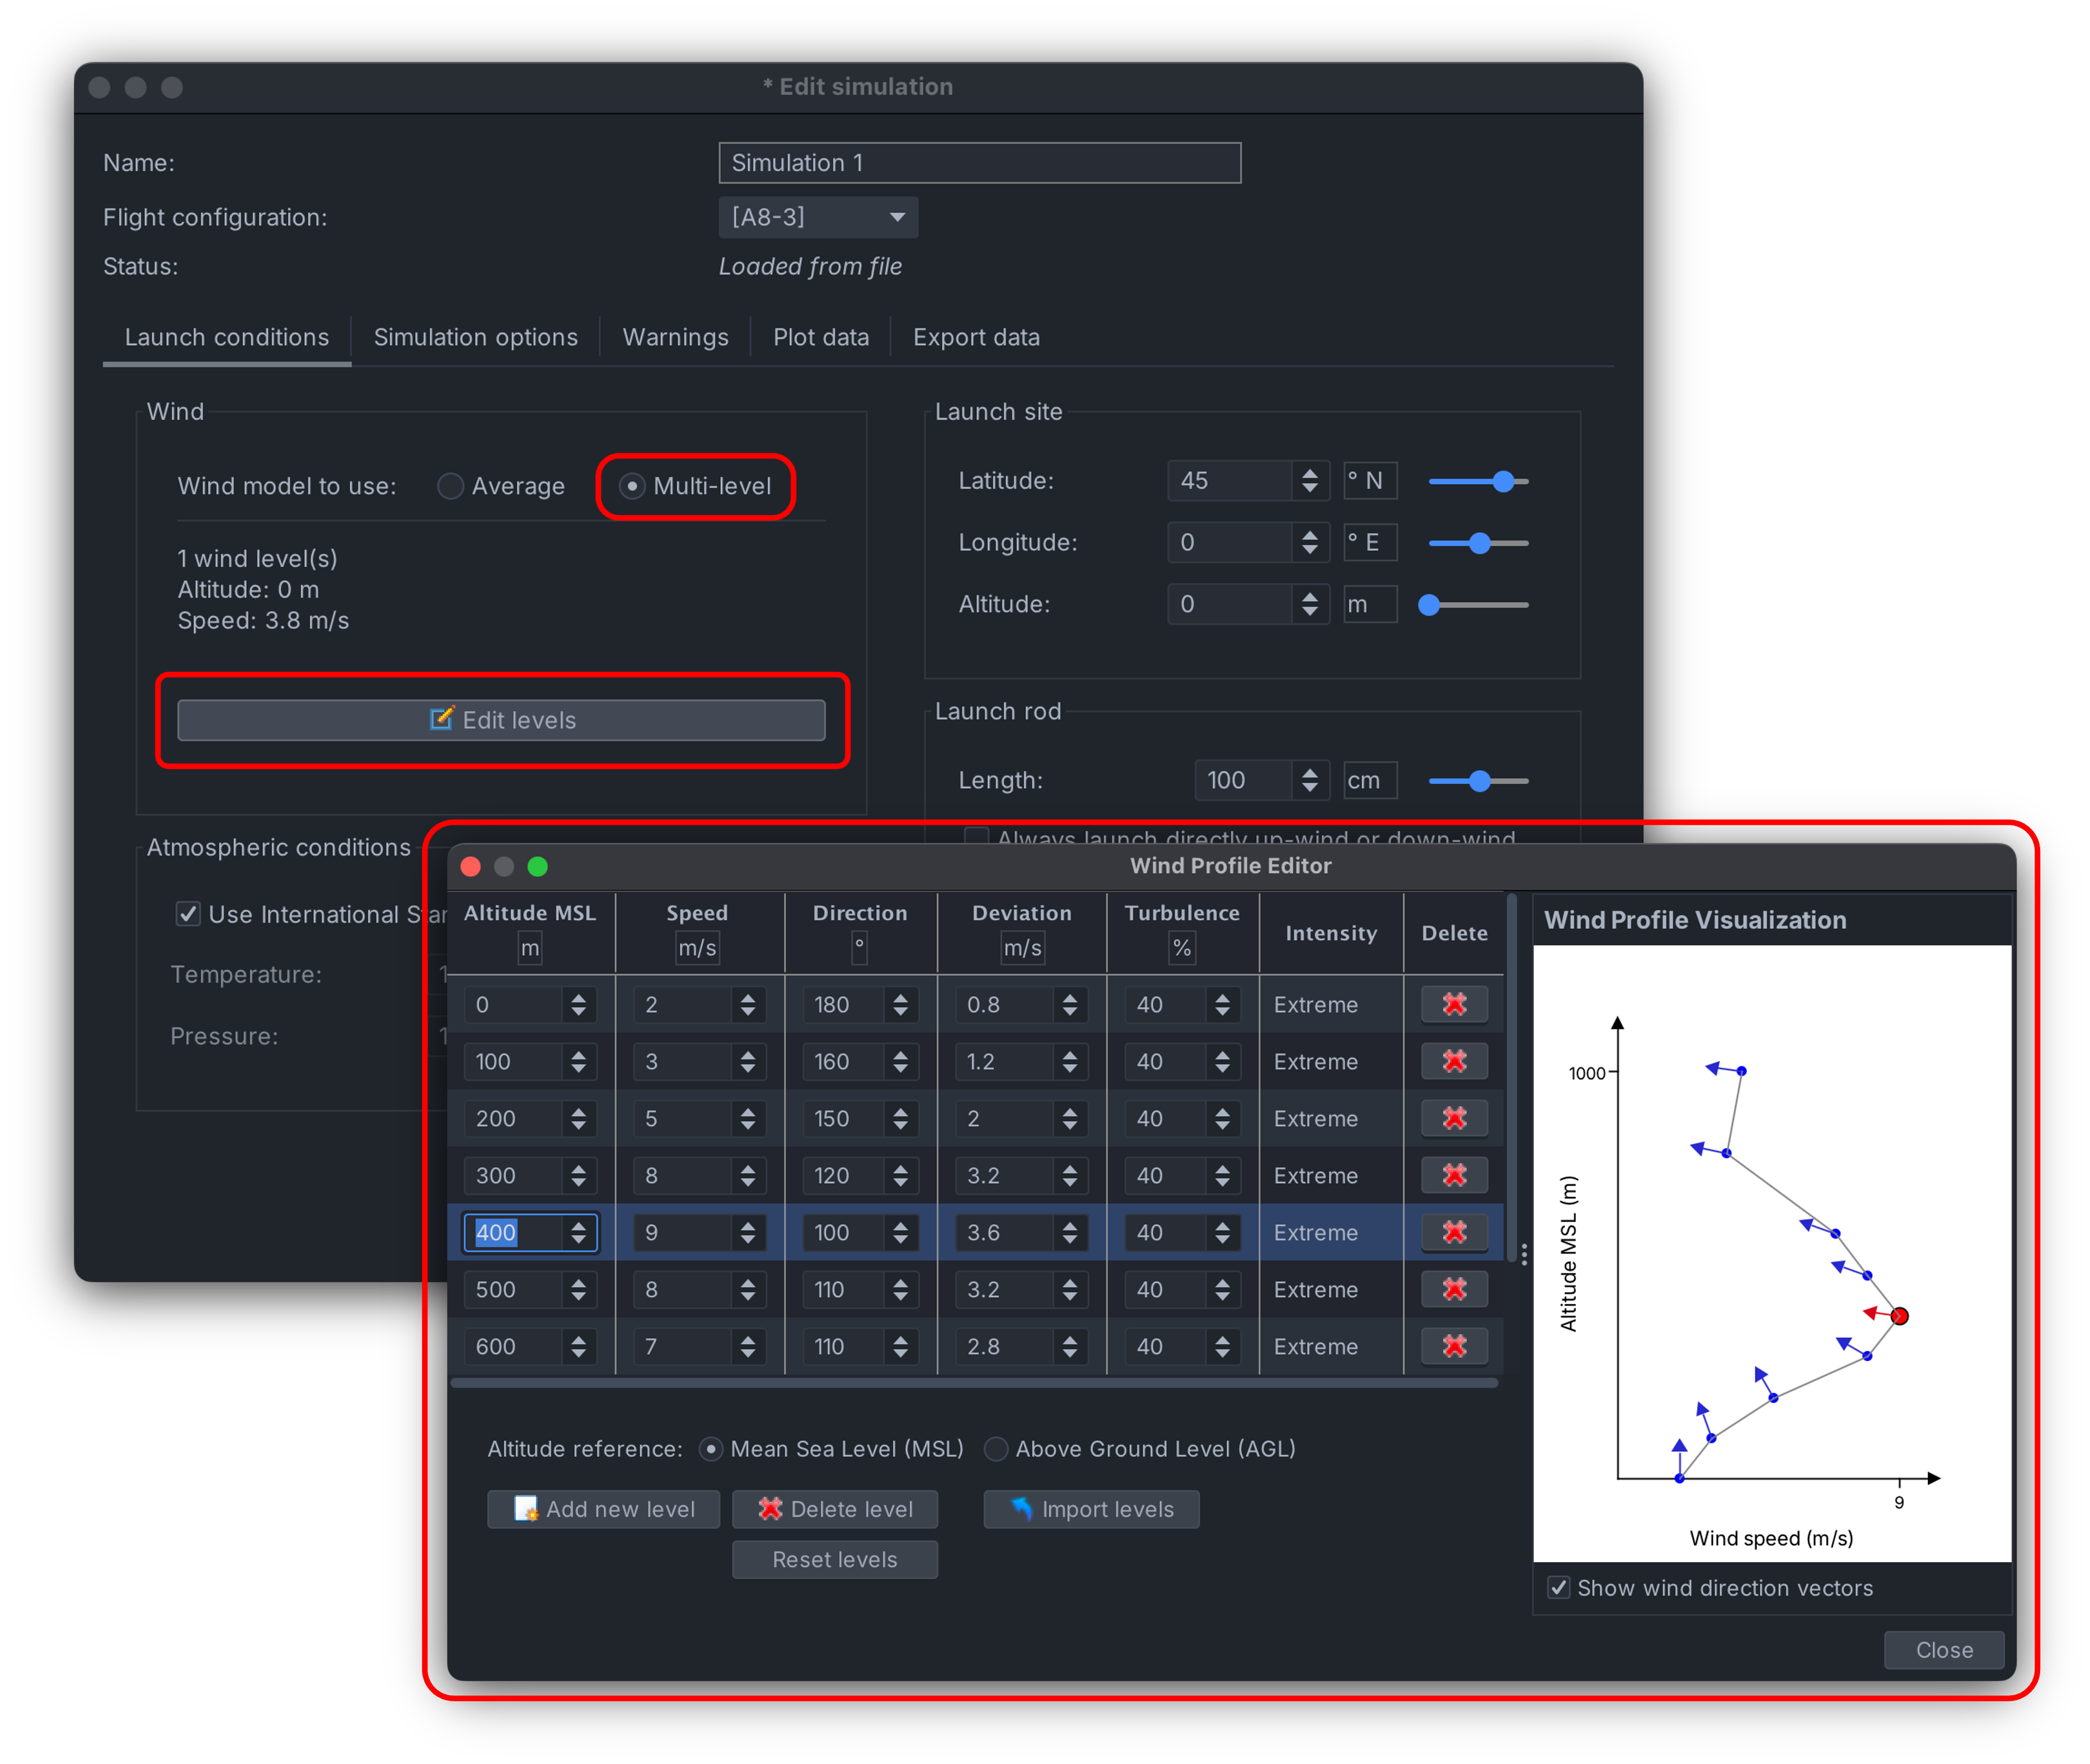The width and height of the screenshot is (2090, 1764).
Task: Select Above Ground Level (AGL) reference
Action: pyautogui.click(x=996, y=1449)
